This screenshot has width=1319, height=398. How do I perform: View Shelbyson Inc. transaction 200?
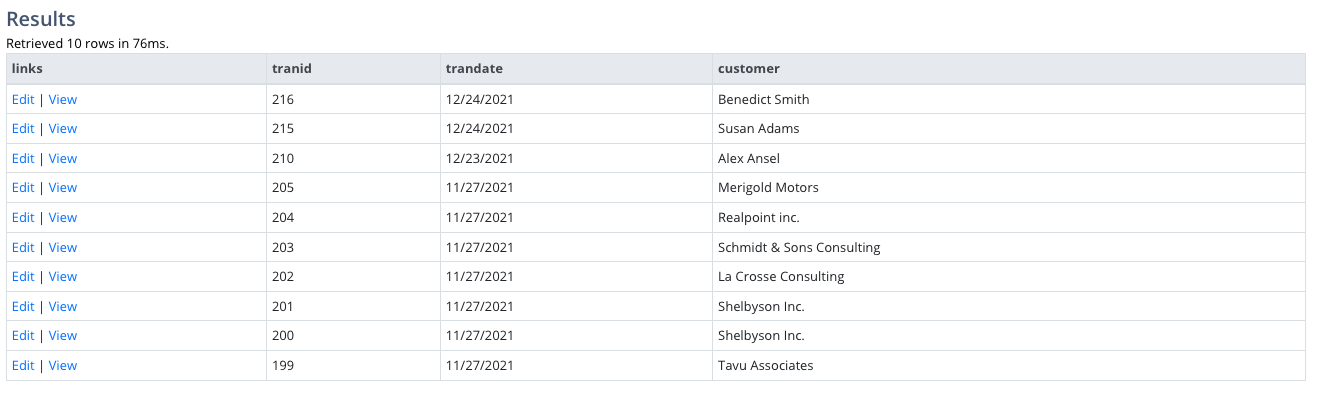[x=63, y=336]
